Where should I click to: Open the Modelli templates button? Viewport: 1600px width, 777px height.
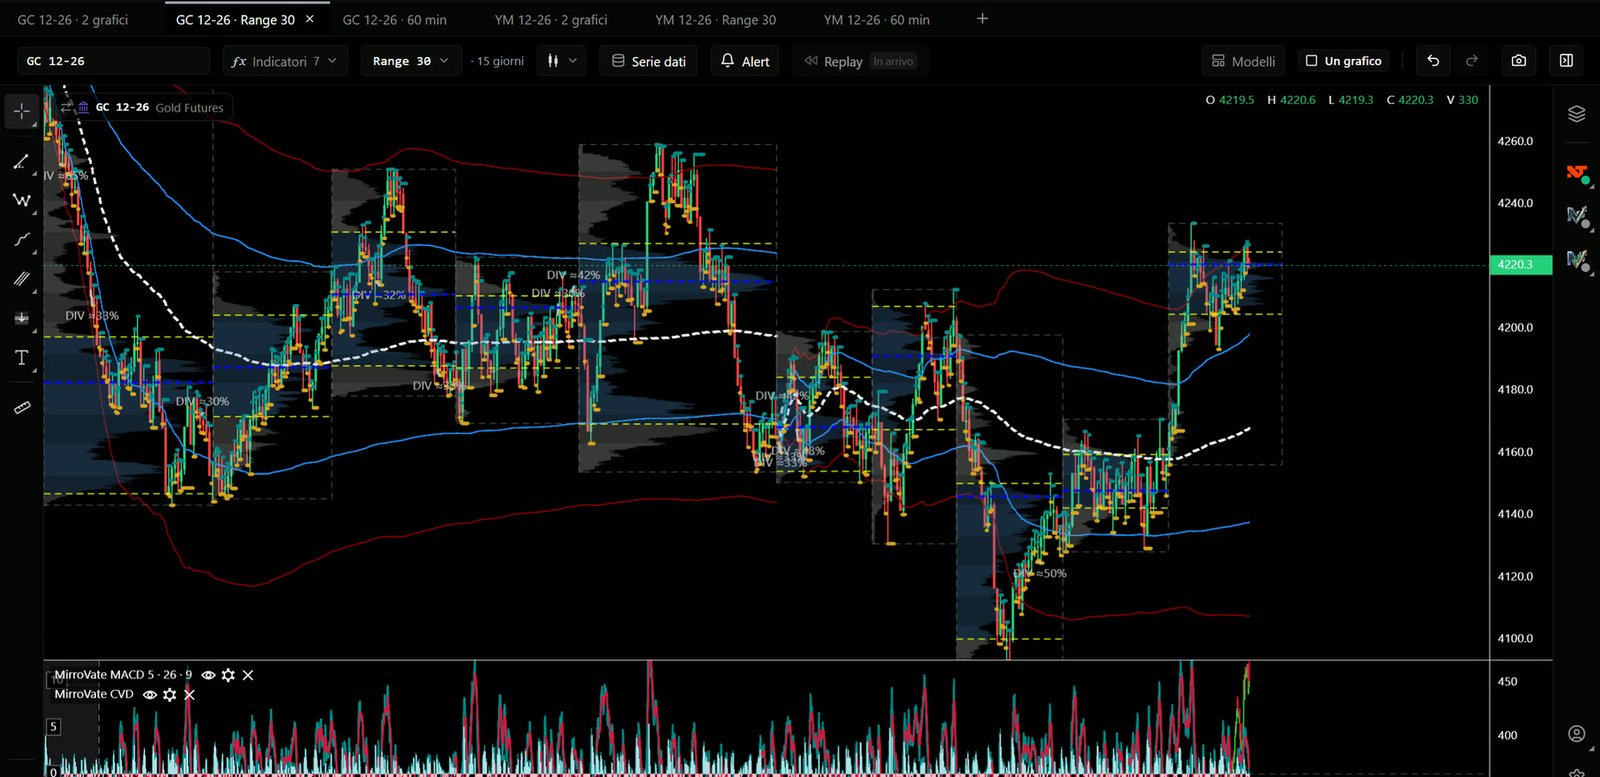[1244, 61]
